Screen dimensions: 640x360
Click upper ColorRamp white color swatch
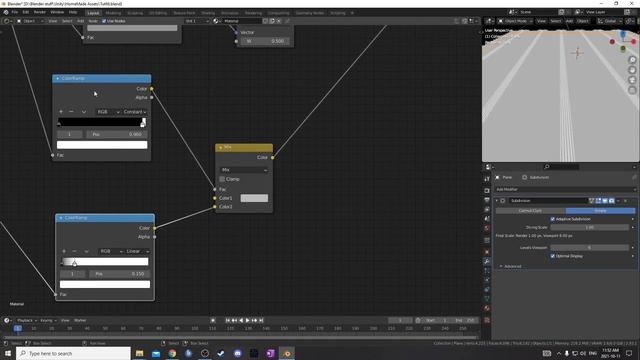coord(102,145)
